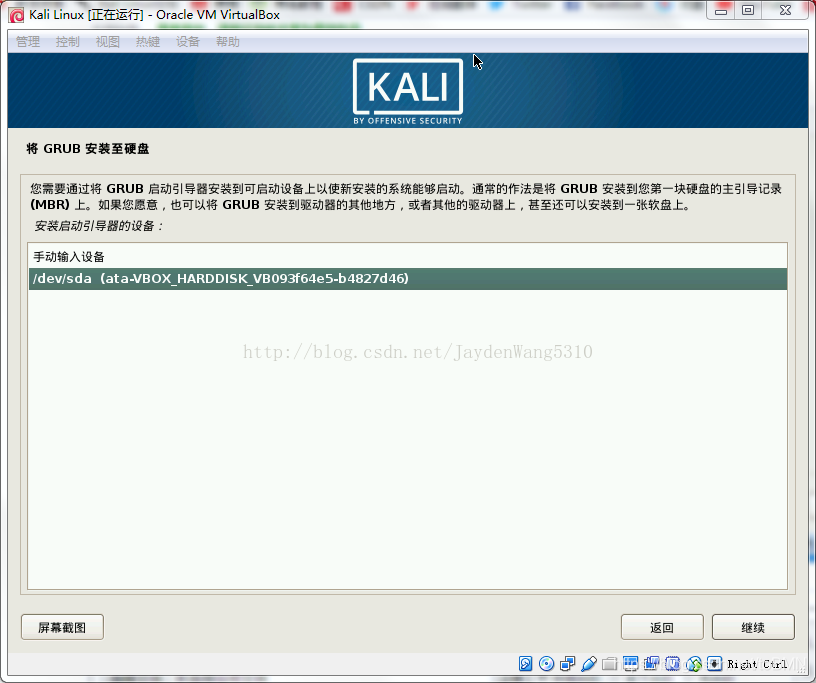Click the video capture status icon

tap(651, 664)
